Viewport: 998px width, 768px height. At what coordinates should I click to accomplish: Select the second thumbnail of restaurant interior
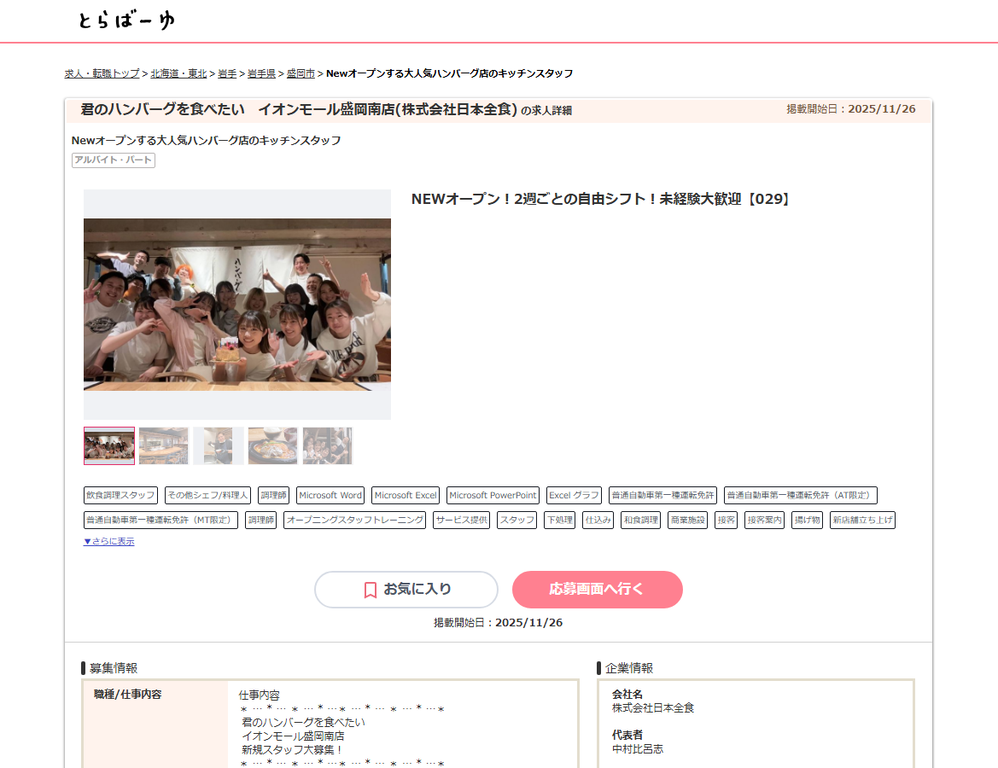click(x=164, y=445)
